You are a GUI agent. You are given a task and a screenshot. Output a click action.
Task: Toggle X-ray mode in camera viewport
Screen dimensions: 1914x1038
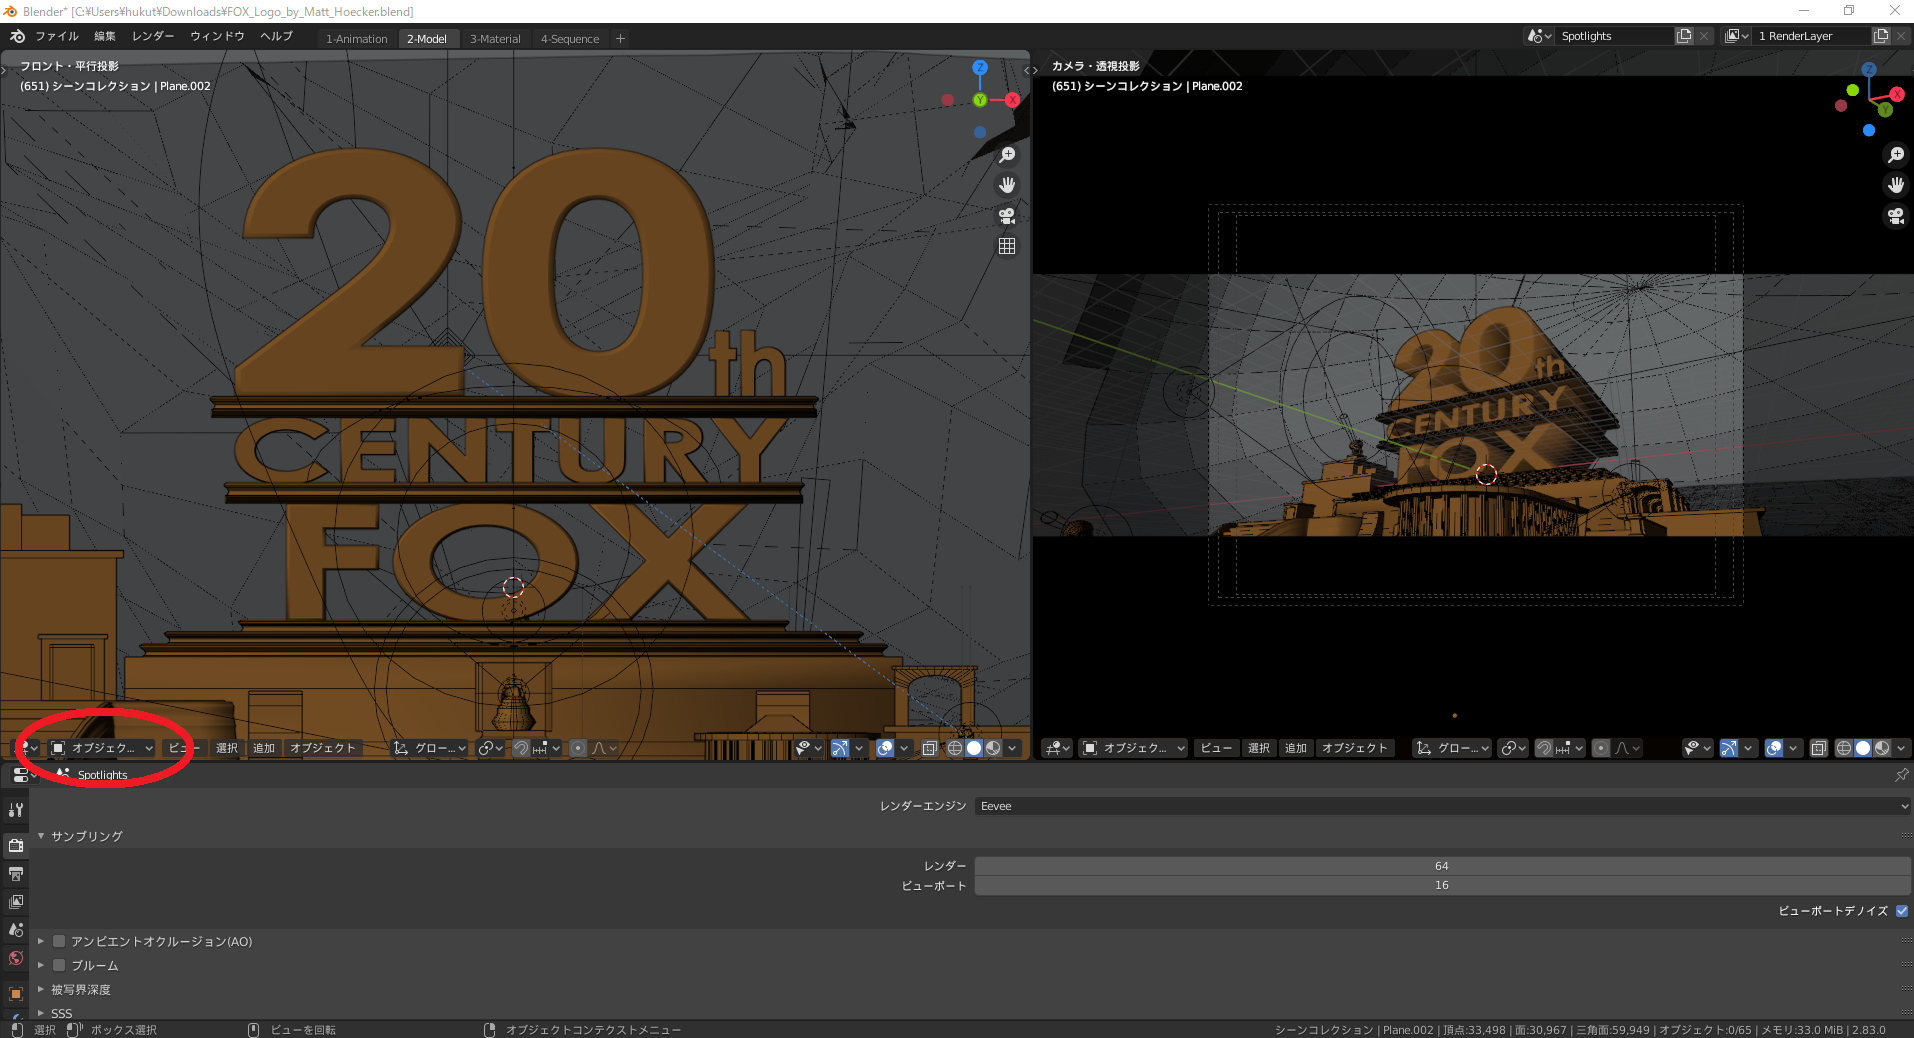coord(1819,748)
